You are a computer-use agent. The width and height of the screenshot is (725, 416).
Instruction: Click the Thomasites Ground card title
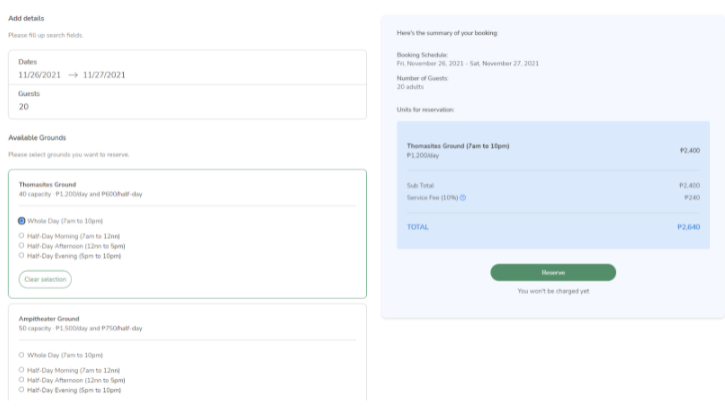(46, 184)
